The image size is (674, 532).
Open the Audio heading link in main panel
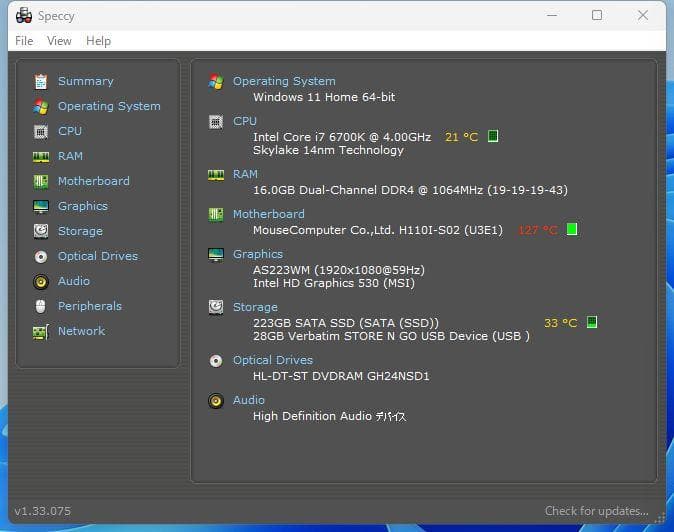coord(248,400)
